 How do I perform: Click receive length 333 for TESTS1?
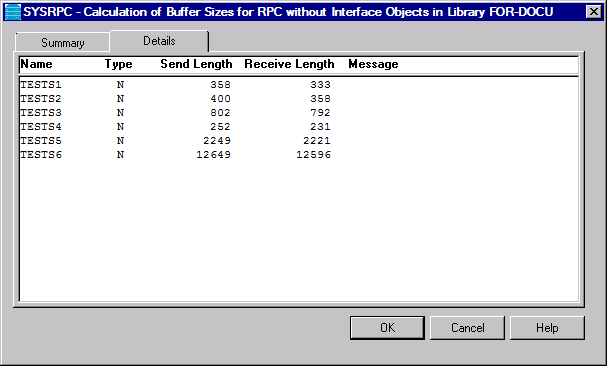coord(320,84)
